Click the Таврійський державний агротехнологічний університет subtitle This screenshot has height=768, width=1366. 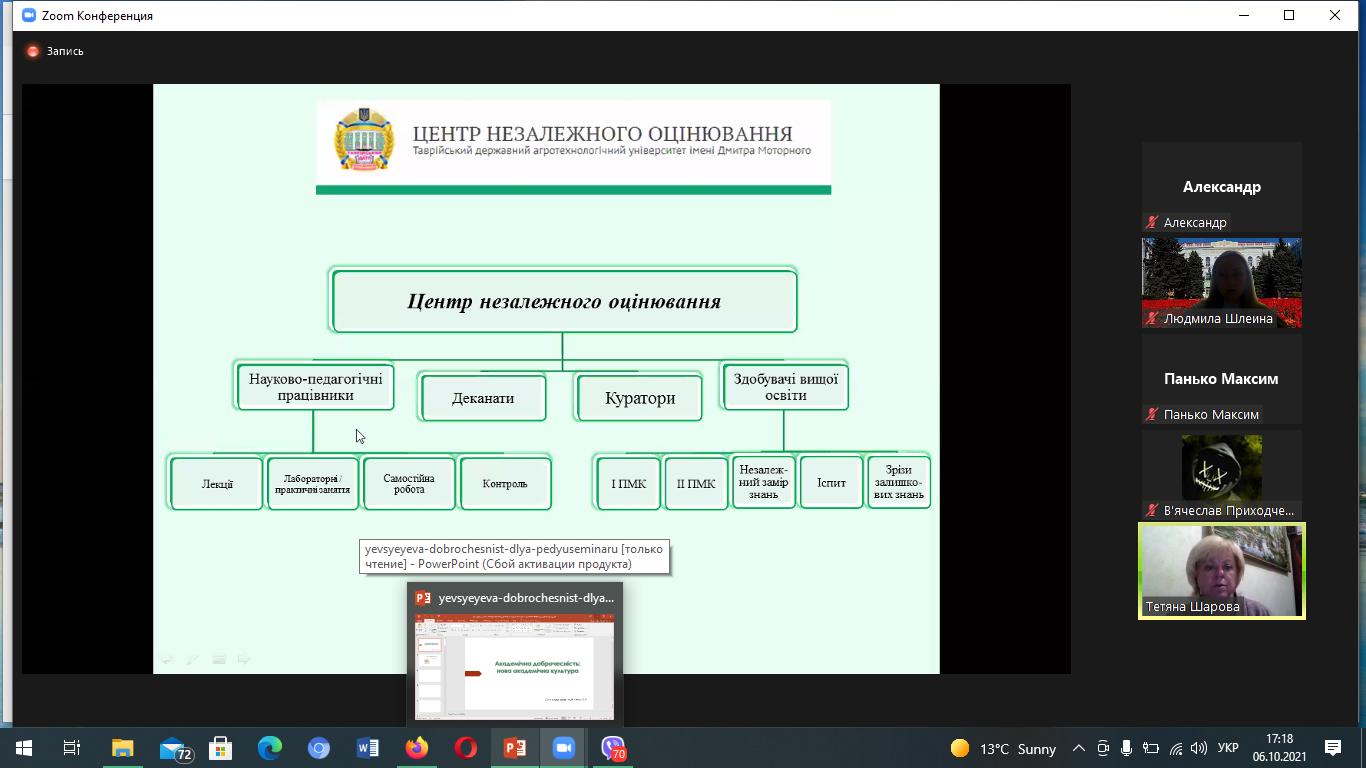611,151
